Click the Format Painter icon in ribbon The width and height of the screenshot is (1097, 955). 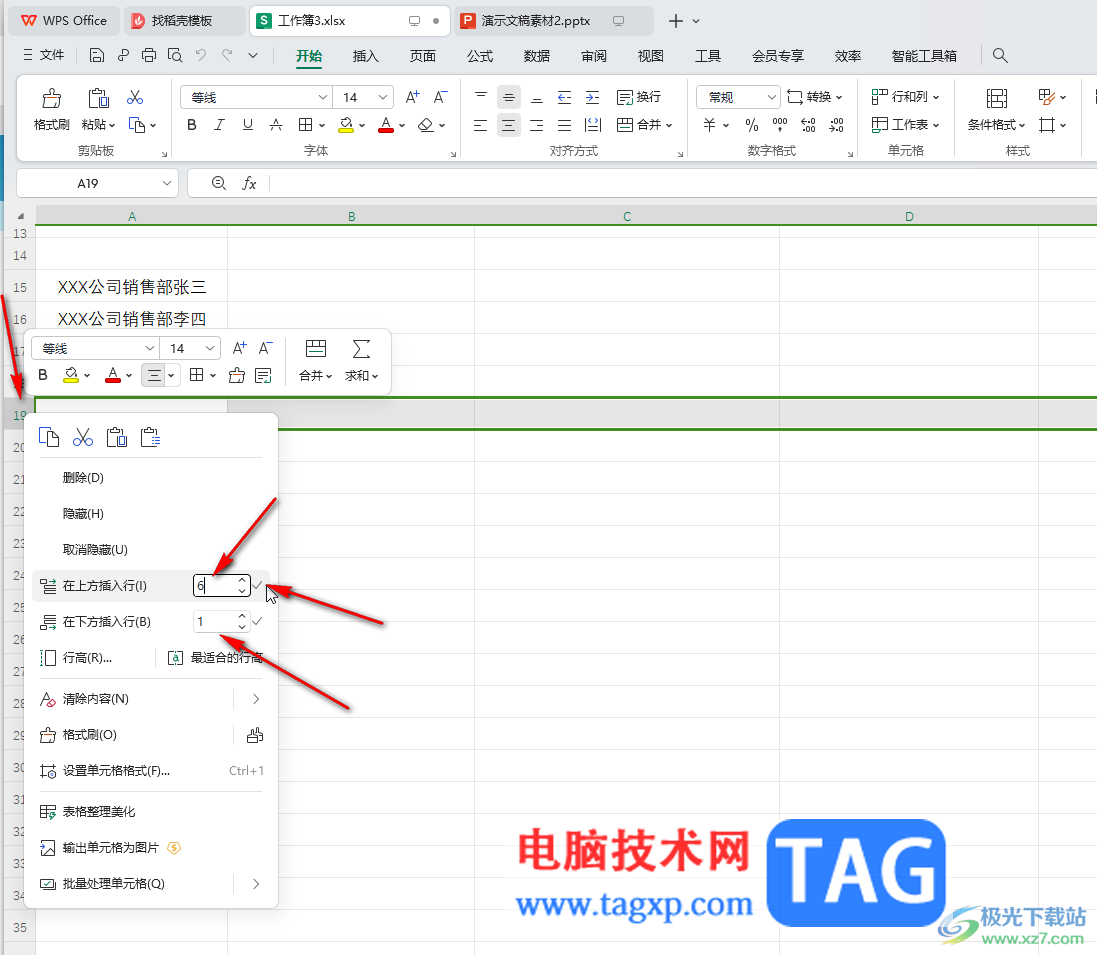(x=51, y=98)
